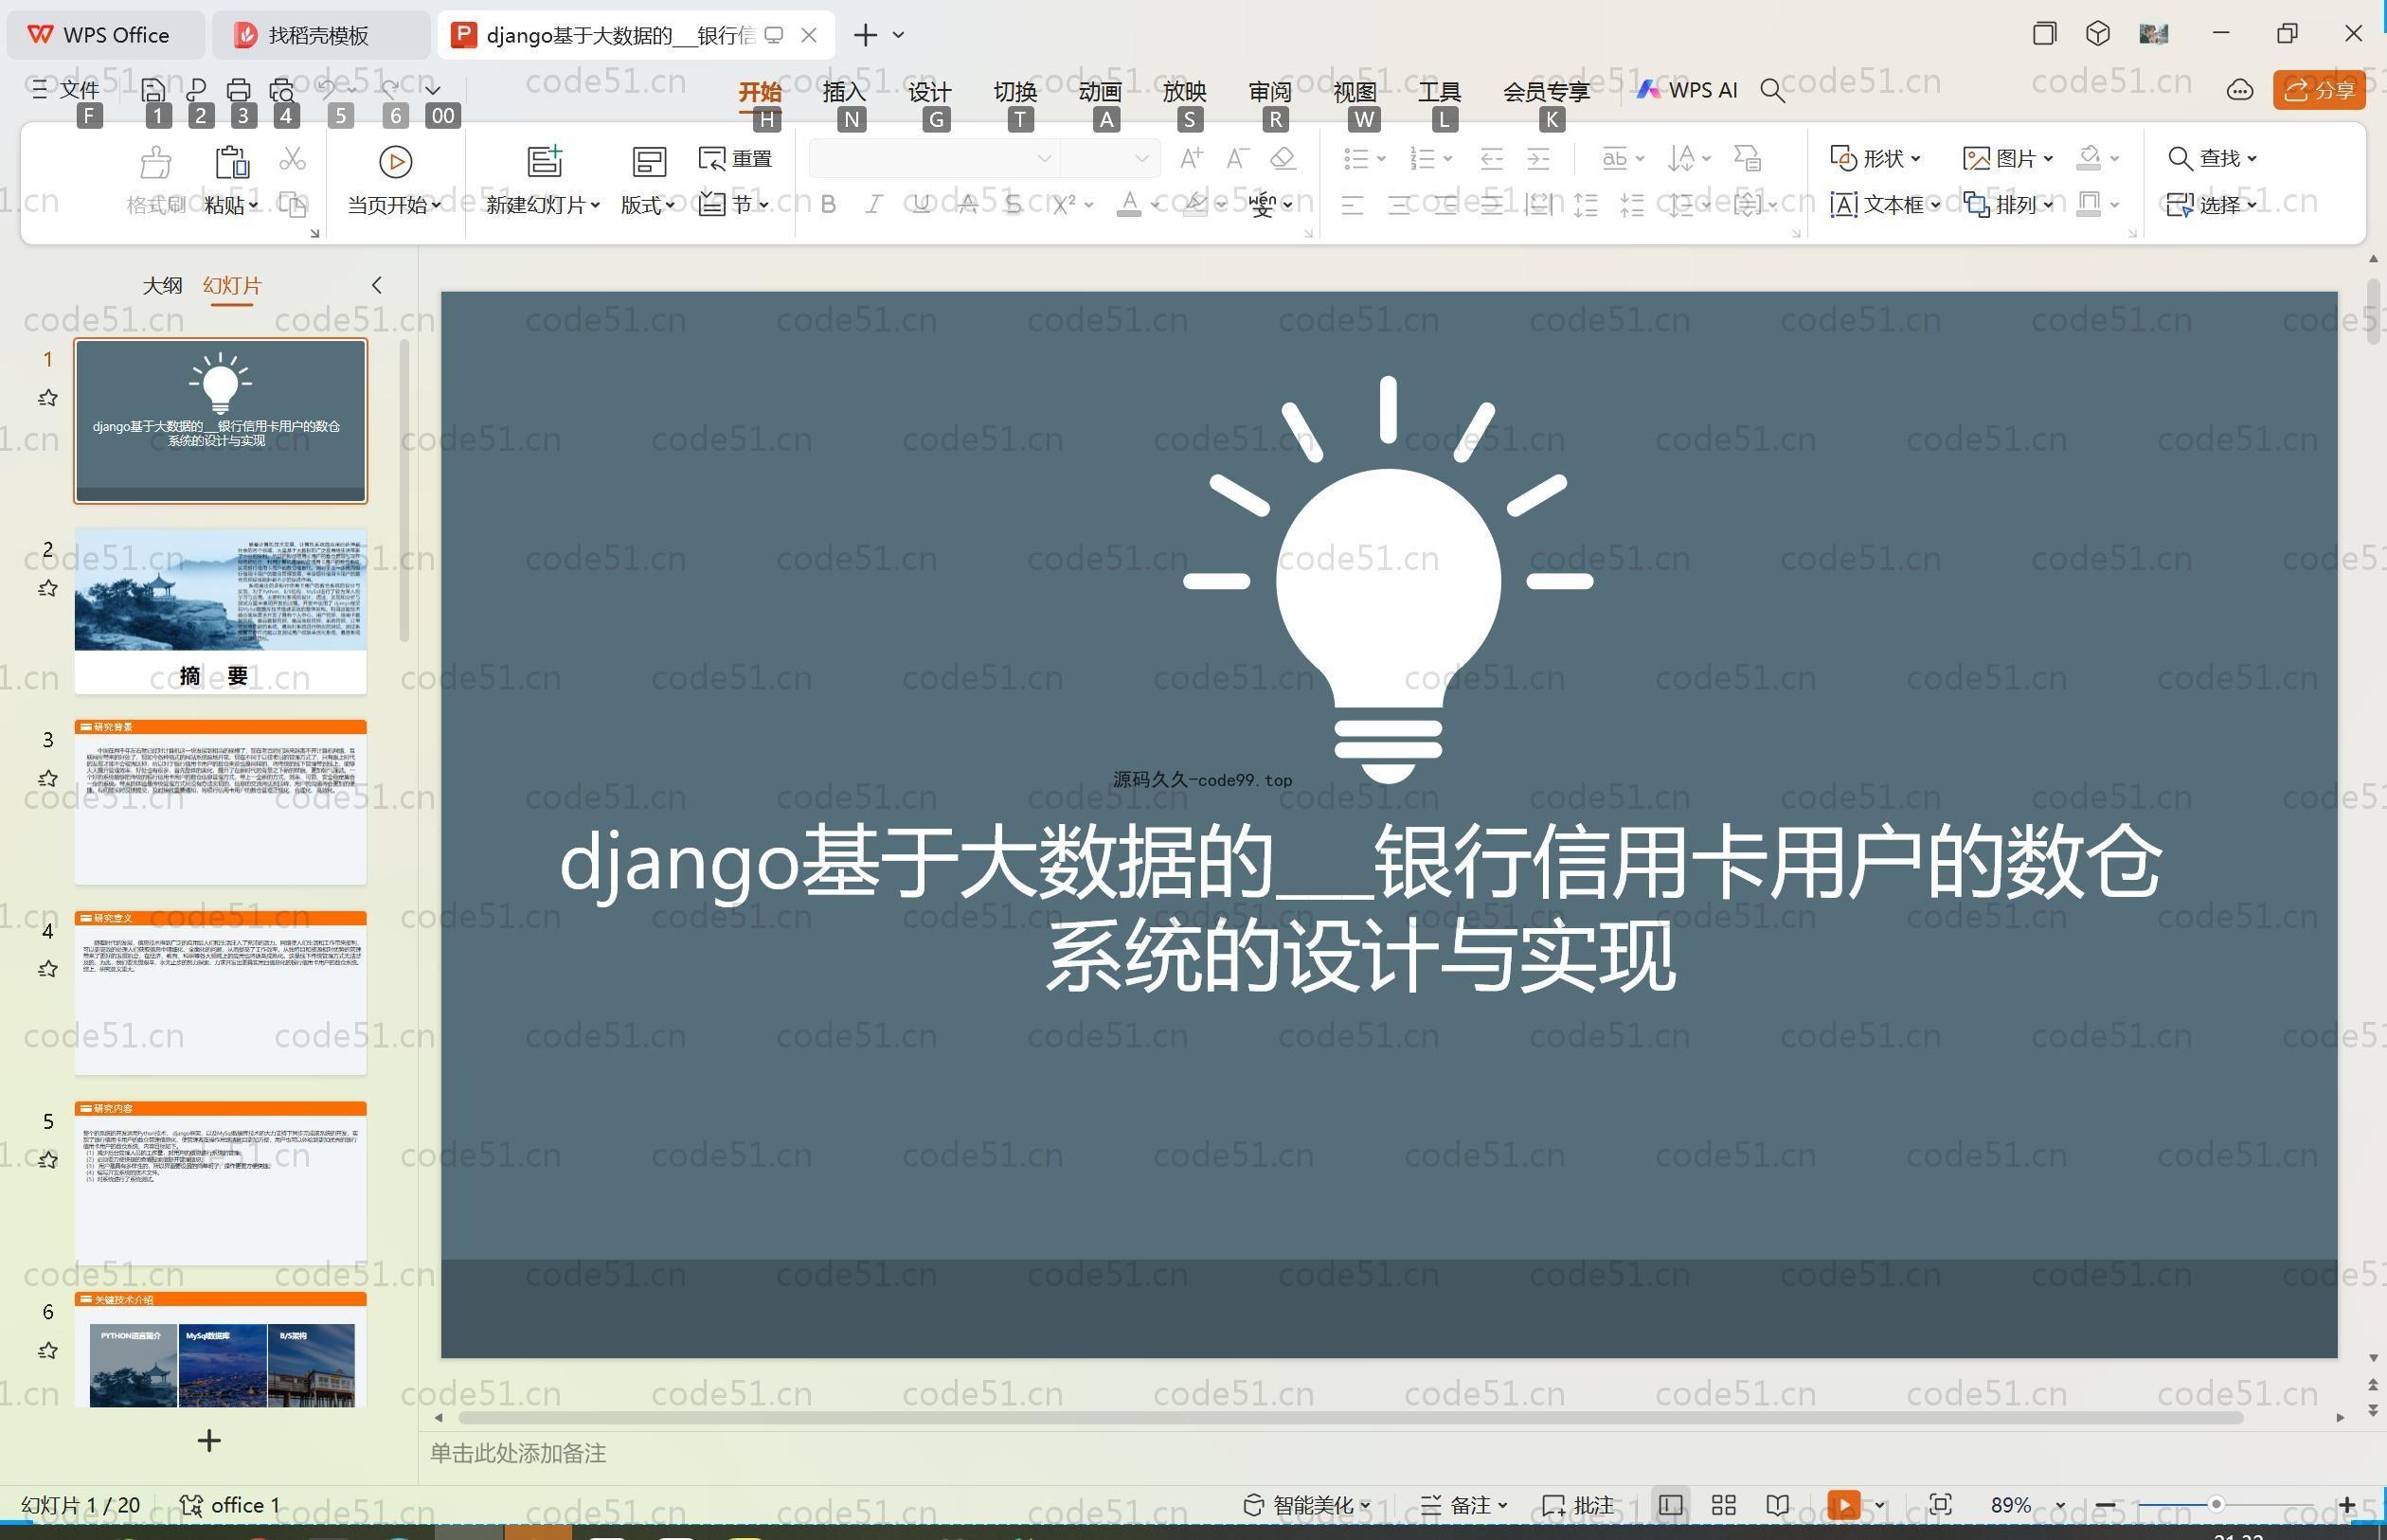Start slideshow from current page 当页开始

pyautogui.click(x=394, y=181)
